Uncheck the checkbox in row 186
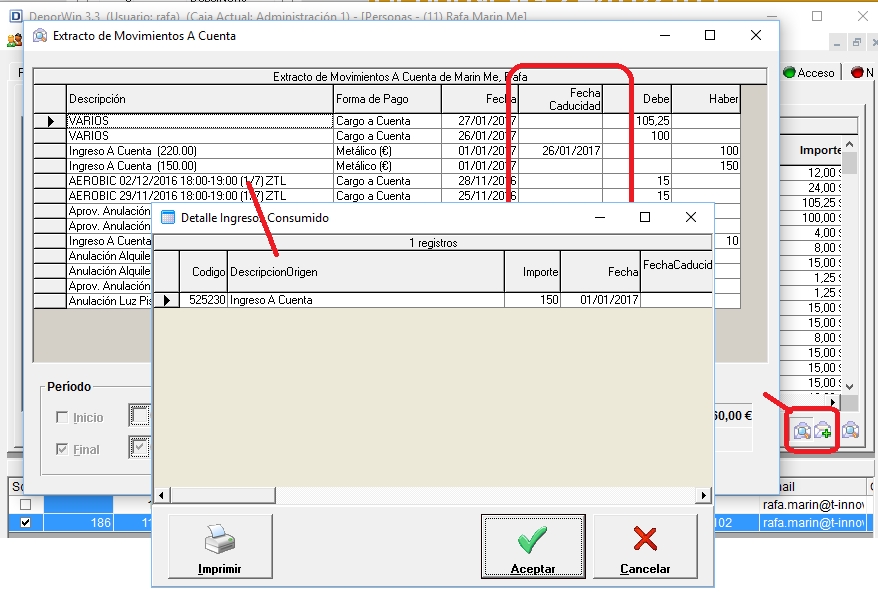Viewport: 878px width, 596px height. click(25, 523)
